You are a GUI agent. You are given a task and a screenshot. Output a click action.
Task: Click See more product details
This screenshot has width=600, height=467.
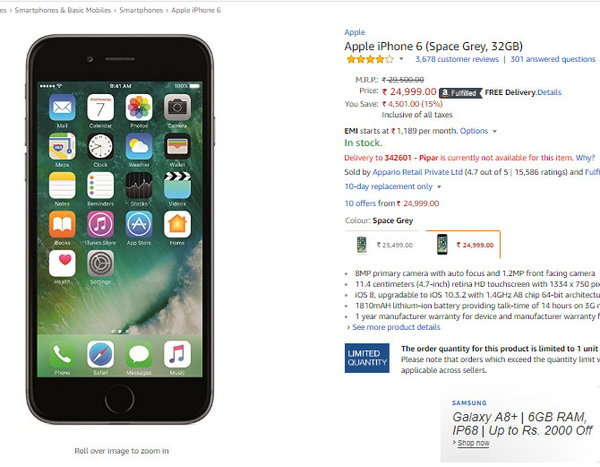coord(396,327)
